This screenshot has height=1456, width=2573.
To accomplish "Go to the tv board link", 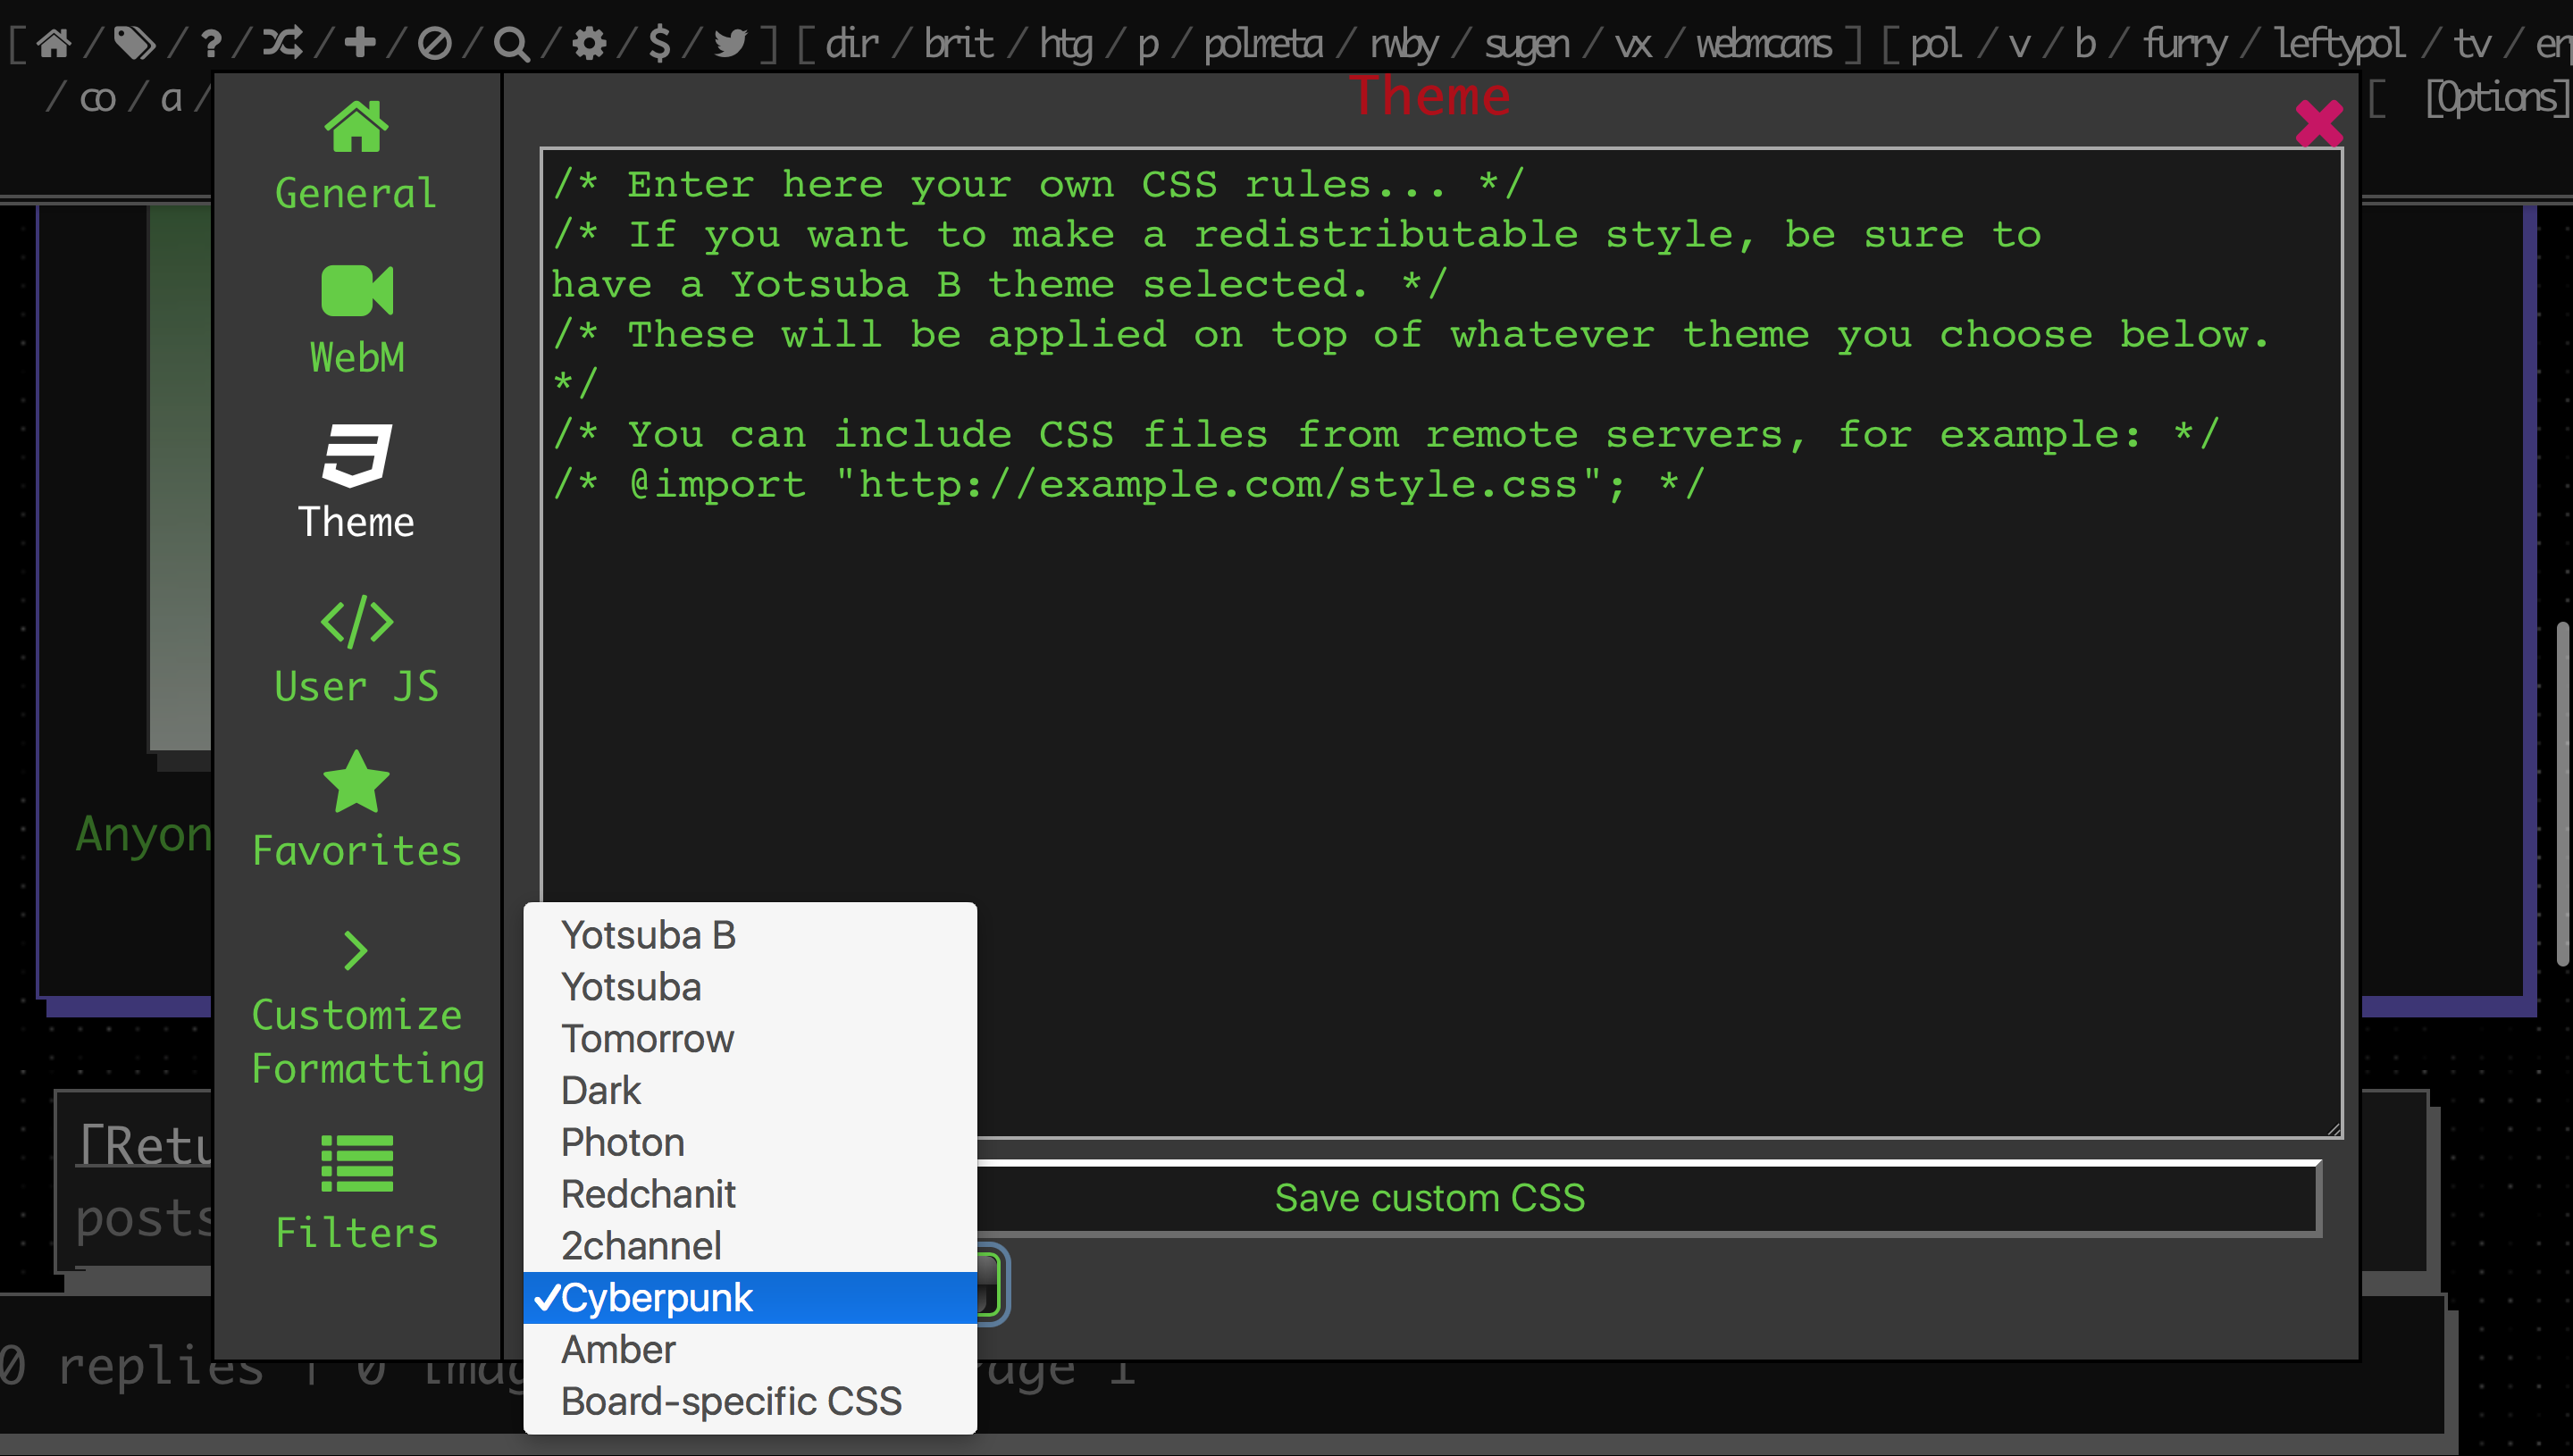I will [x=2472, y=43].
